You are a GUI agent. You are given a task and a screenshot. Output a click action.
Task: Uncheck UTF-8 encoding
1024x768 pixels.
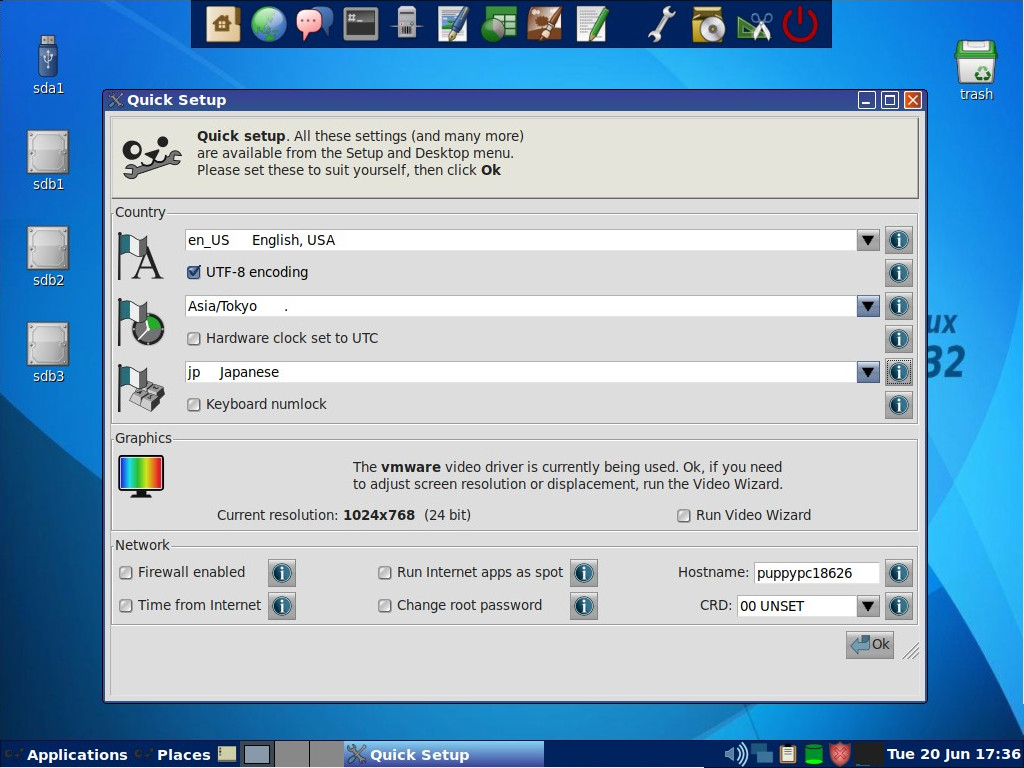click(x=193, y=272)
